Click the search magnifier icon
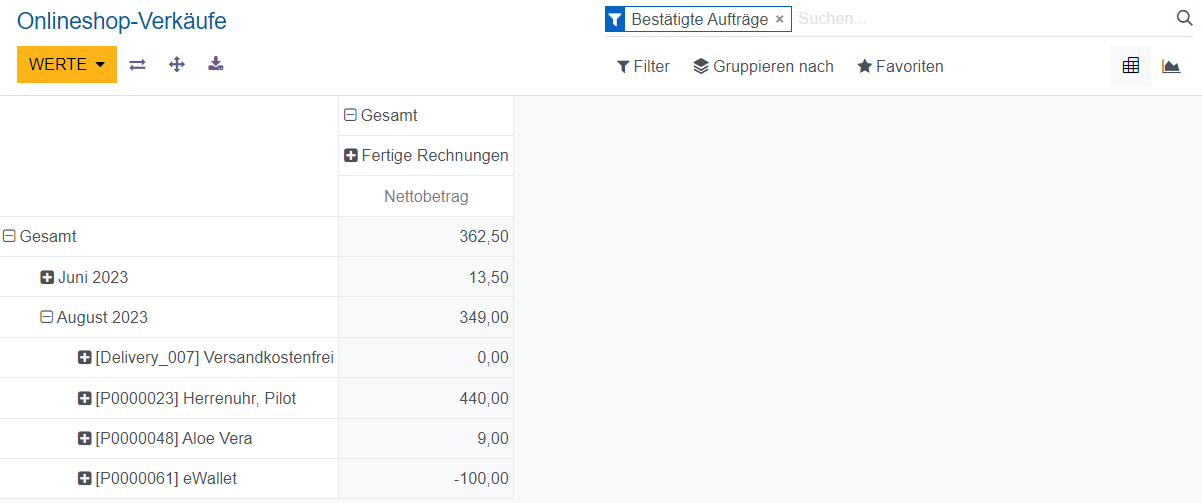 pos(1184,18)
